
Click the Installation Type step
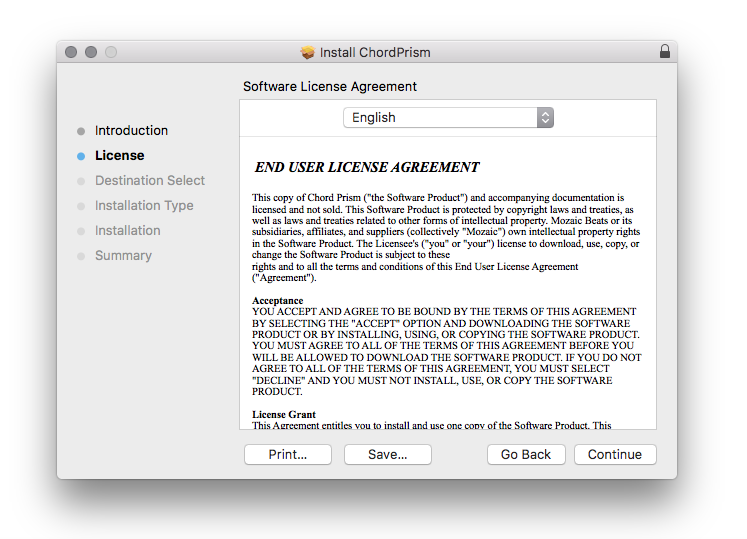tap(144, 205)
